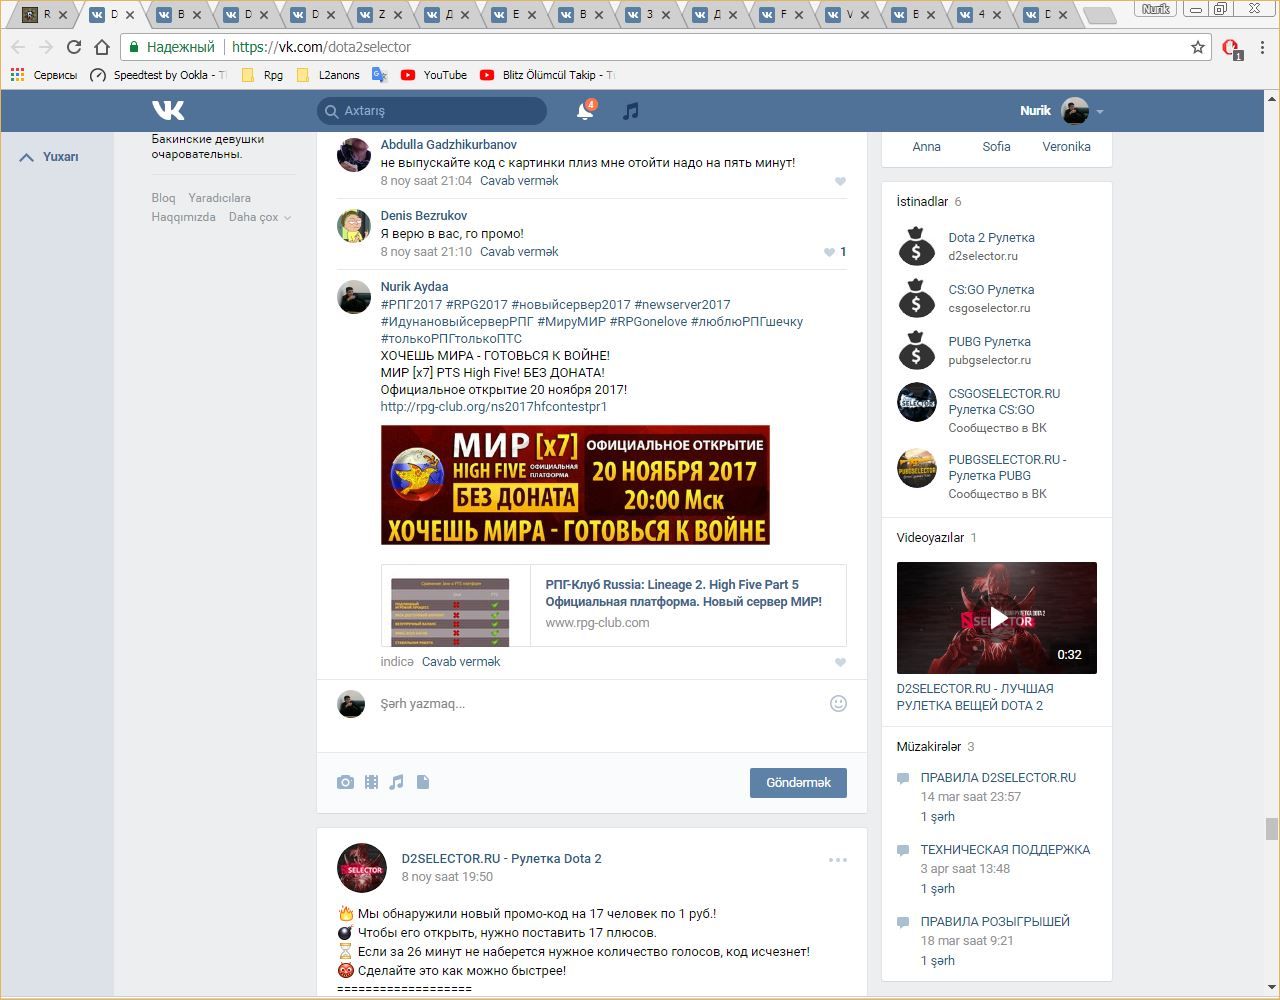Click the Göndərmək send button
Viewport: 1280px width, 1000px height.
tap(798, 782)
